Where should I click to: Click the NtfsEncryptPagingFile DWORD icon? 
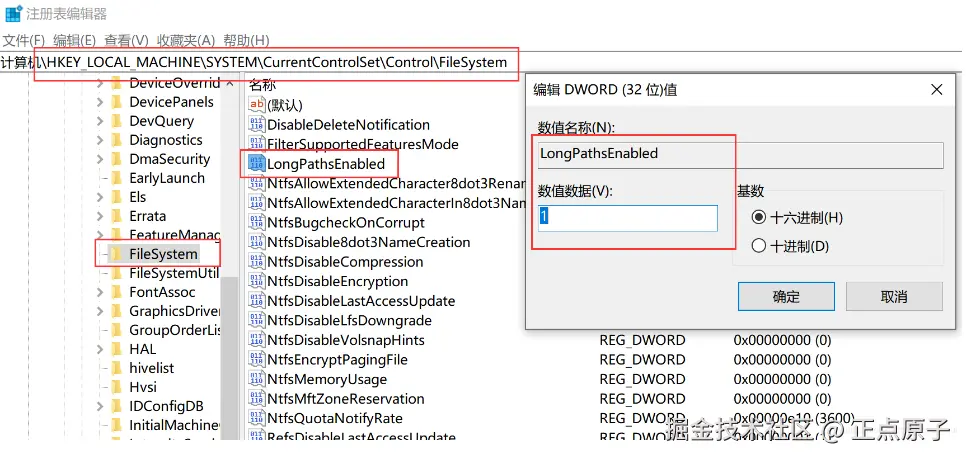(256, 360)
